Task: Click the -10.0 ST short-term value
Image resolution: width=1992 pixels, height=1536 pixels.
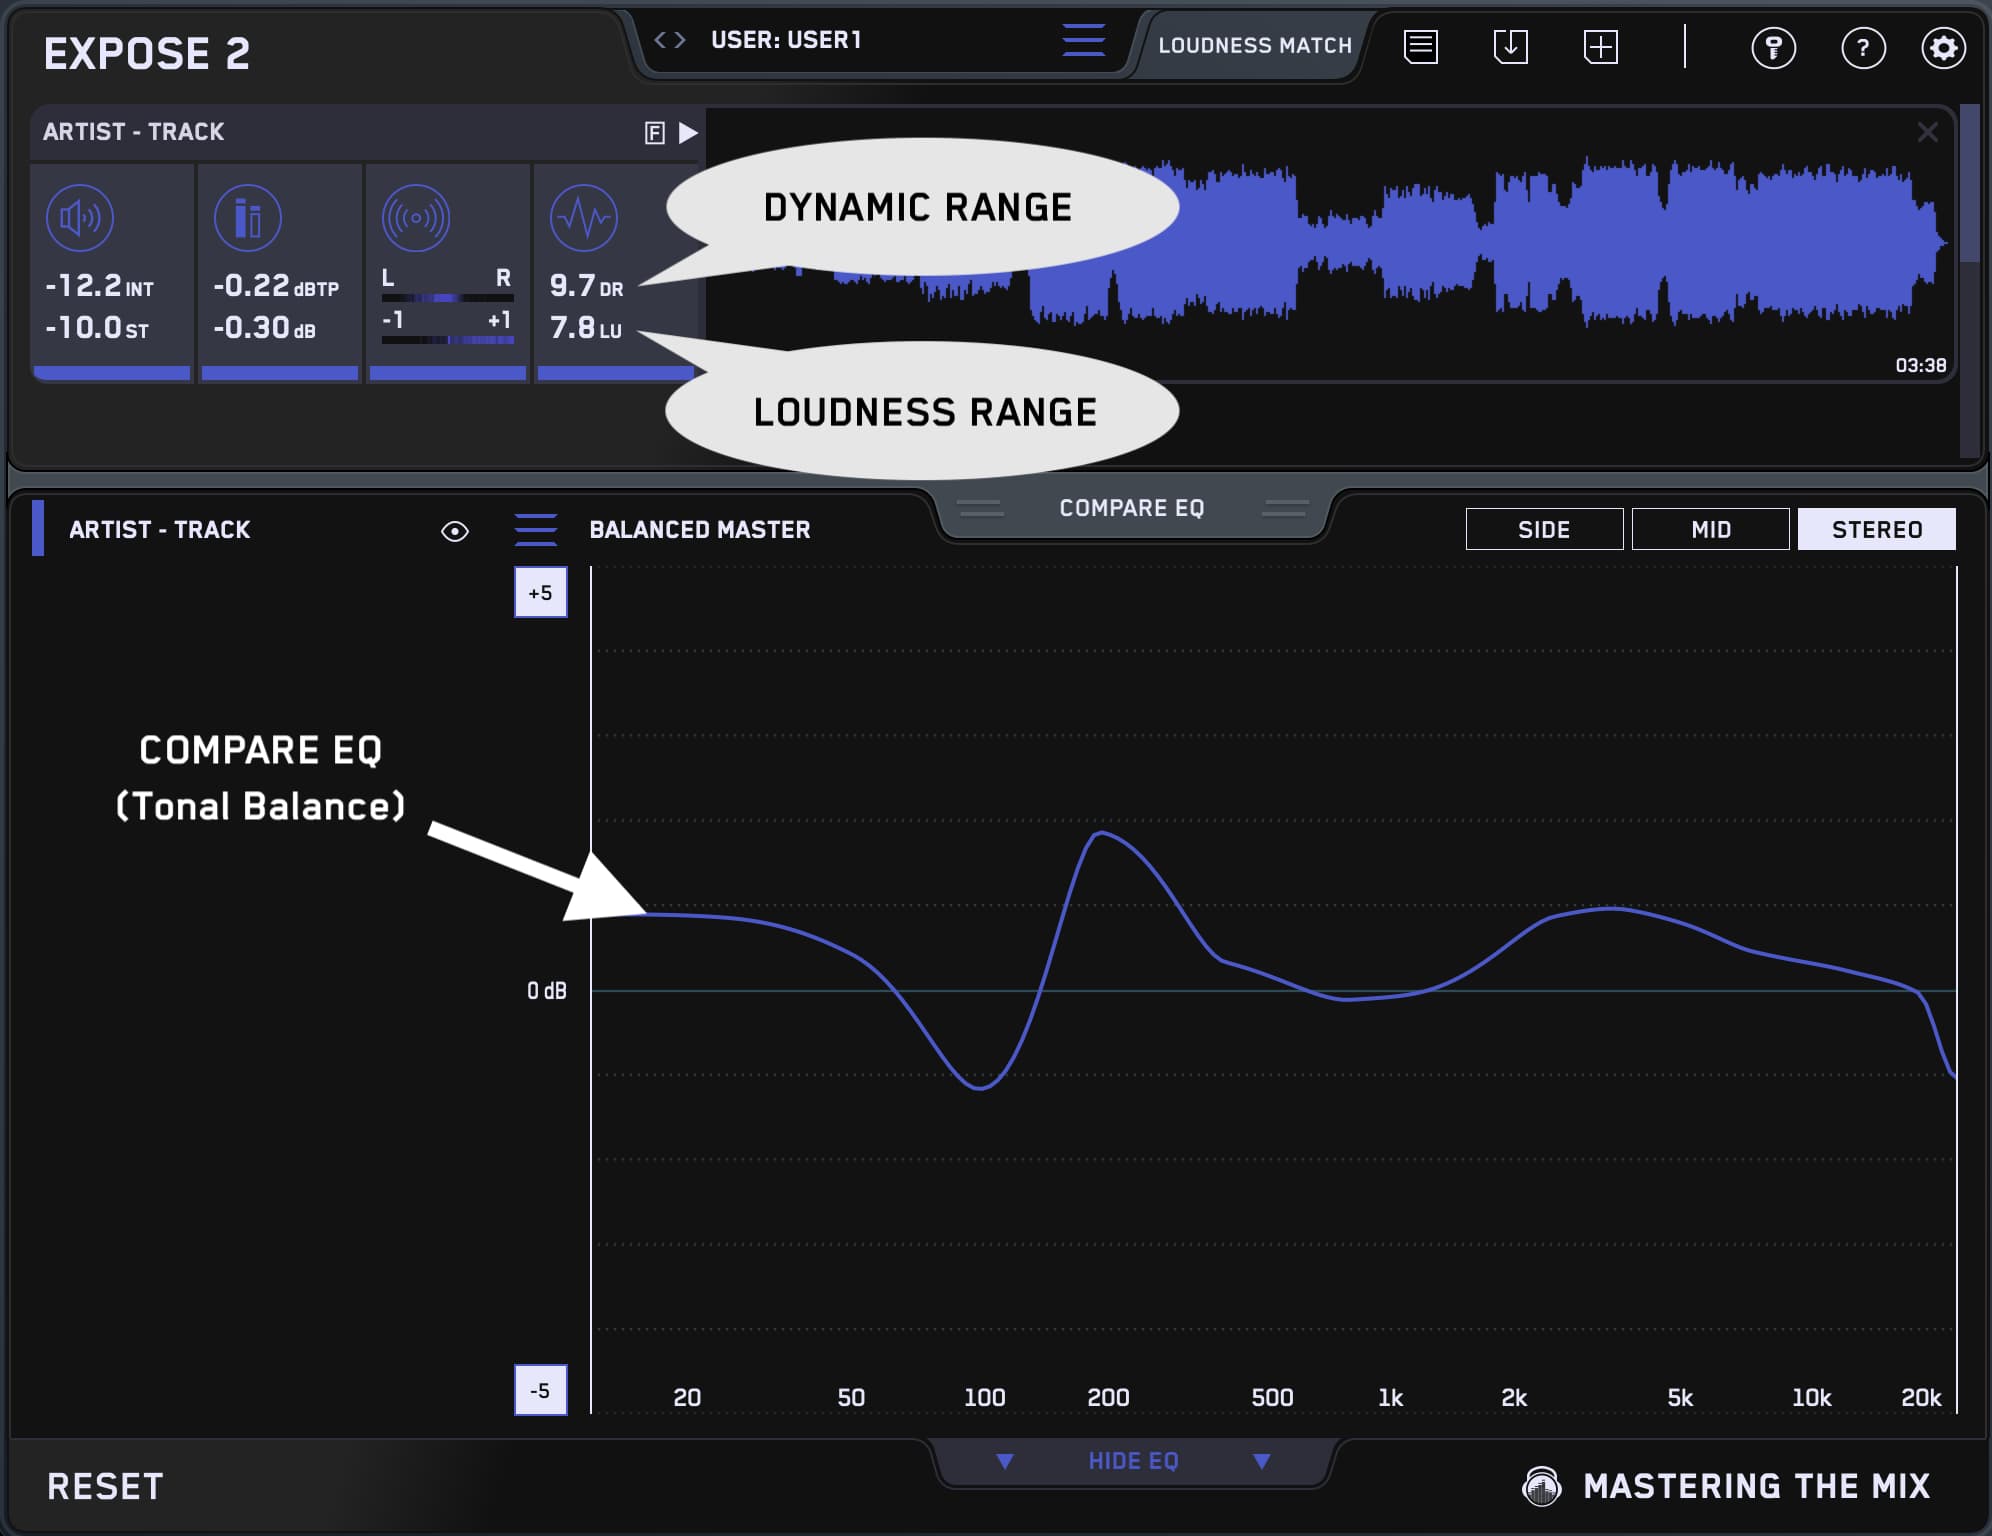Action: tap(96, 328)
